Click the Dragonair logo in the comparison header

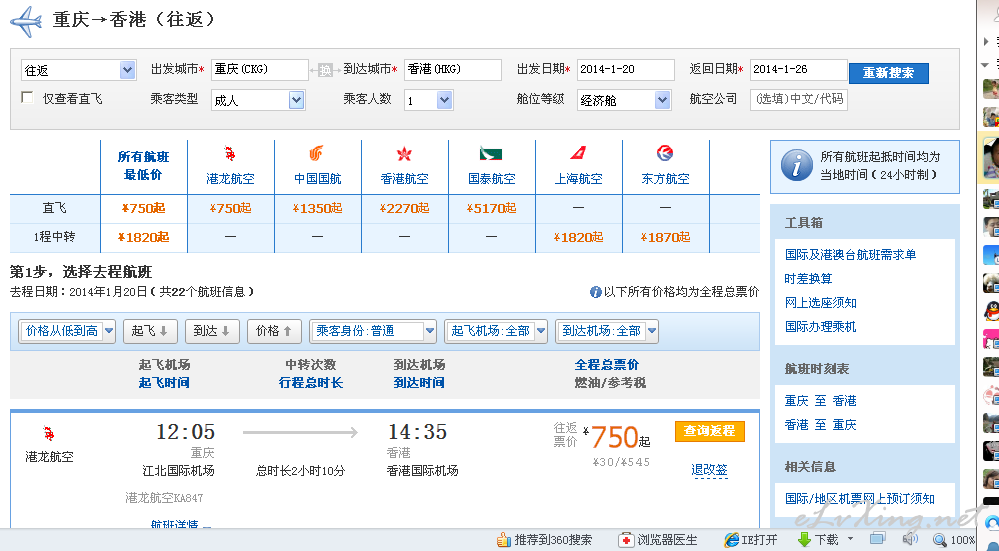point(230,154)
